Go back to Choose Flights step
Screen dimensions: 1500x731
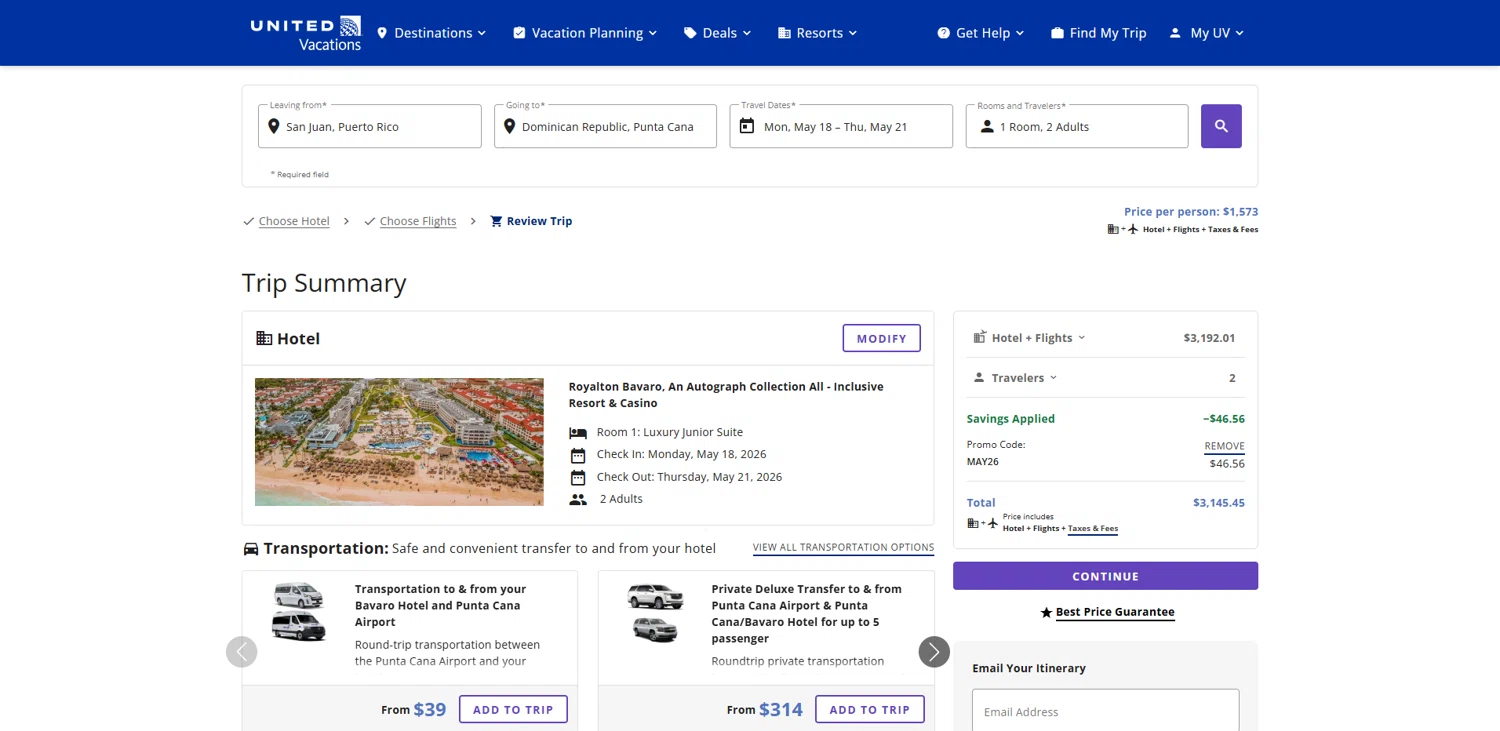pos(418,221)
